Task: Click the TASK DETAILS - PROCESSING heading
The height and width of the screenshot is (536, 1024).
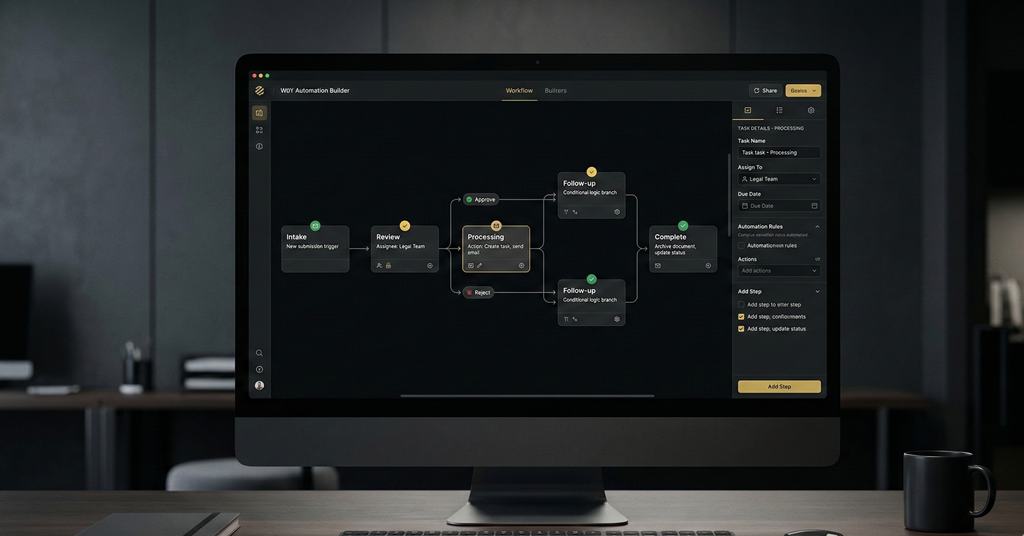Action: coord(771,128)
